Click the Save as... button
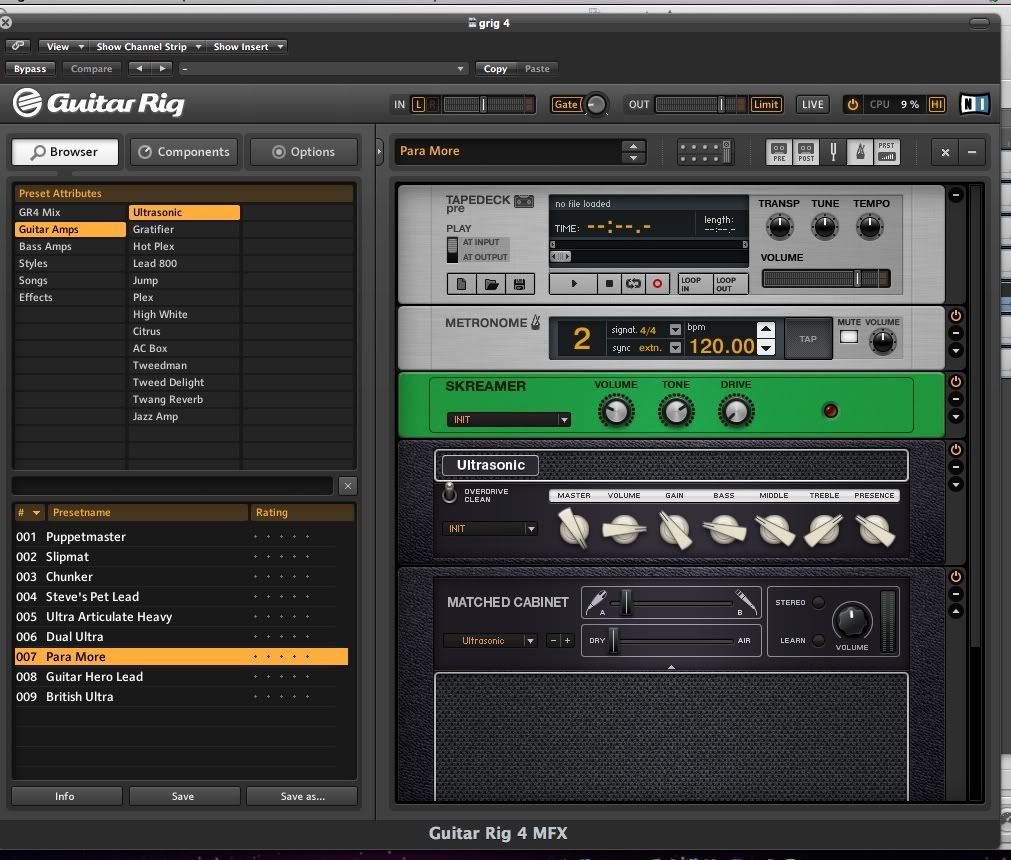 pos(302,796)
